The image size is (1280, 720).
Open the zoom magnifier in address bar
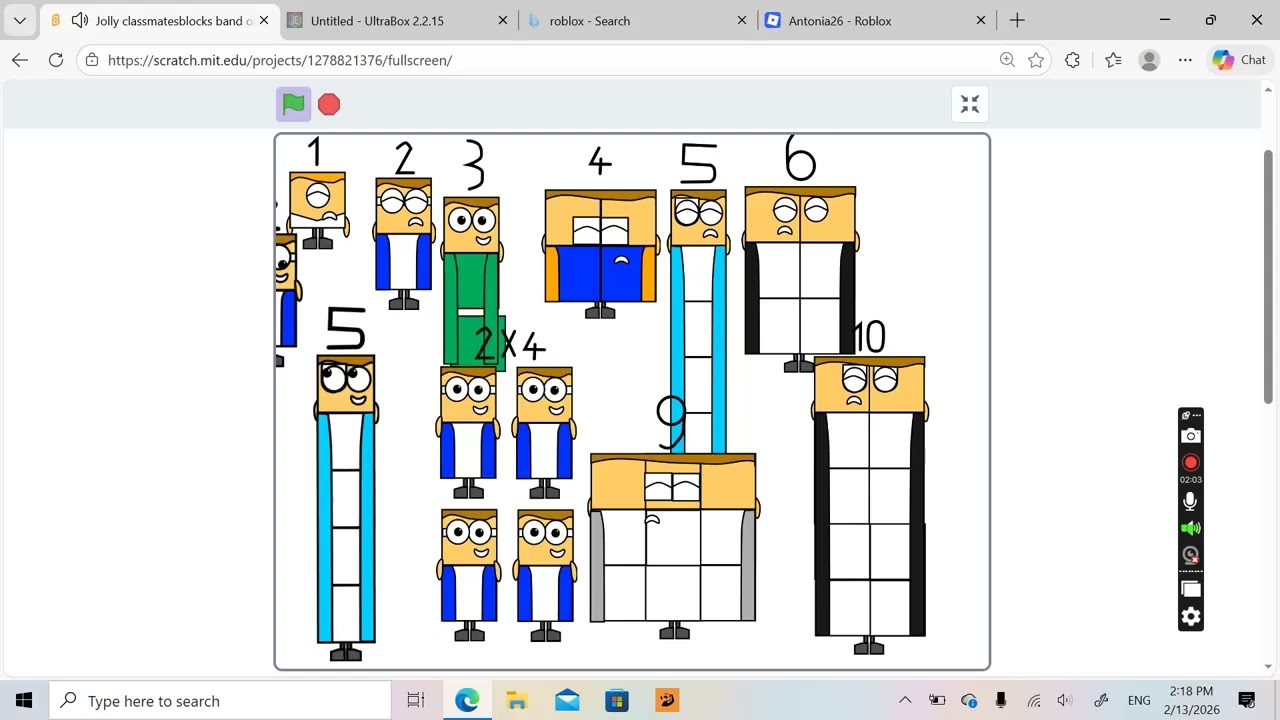pyautogui.click(x=1007, y=60)
